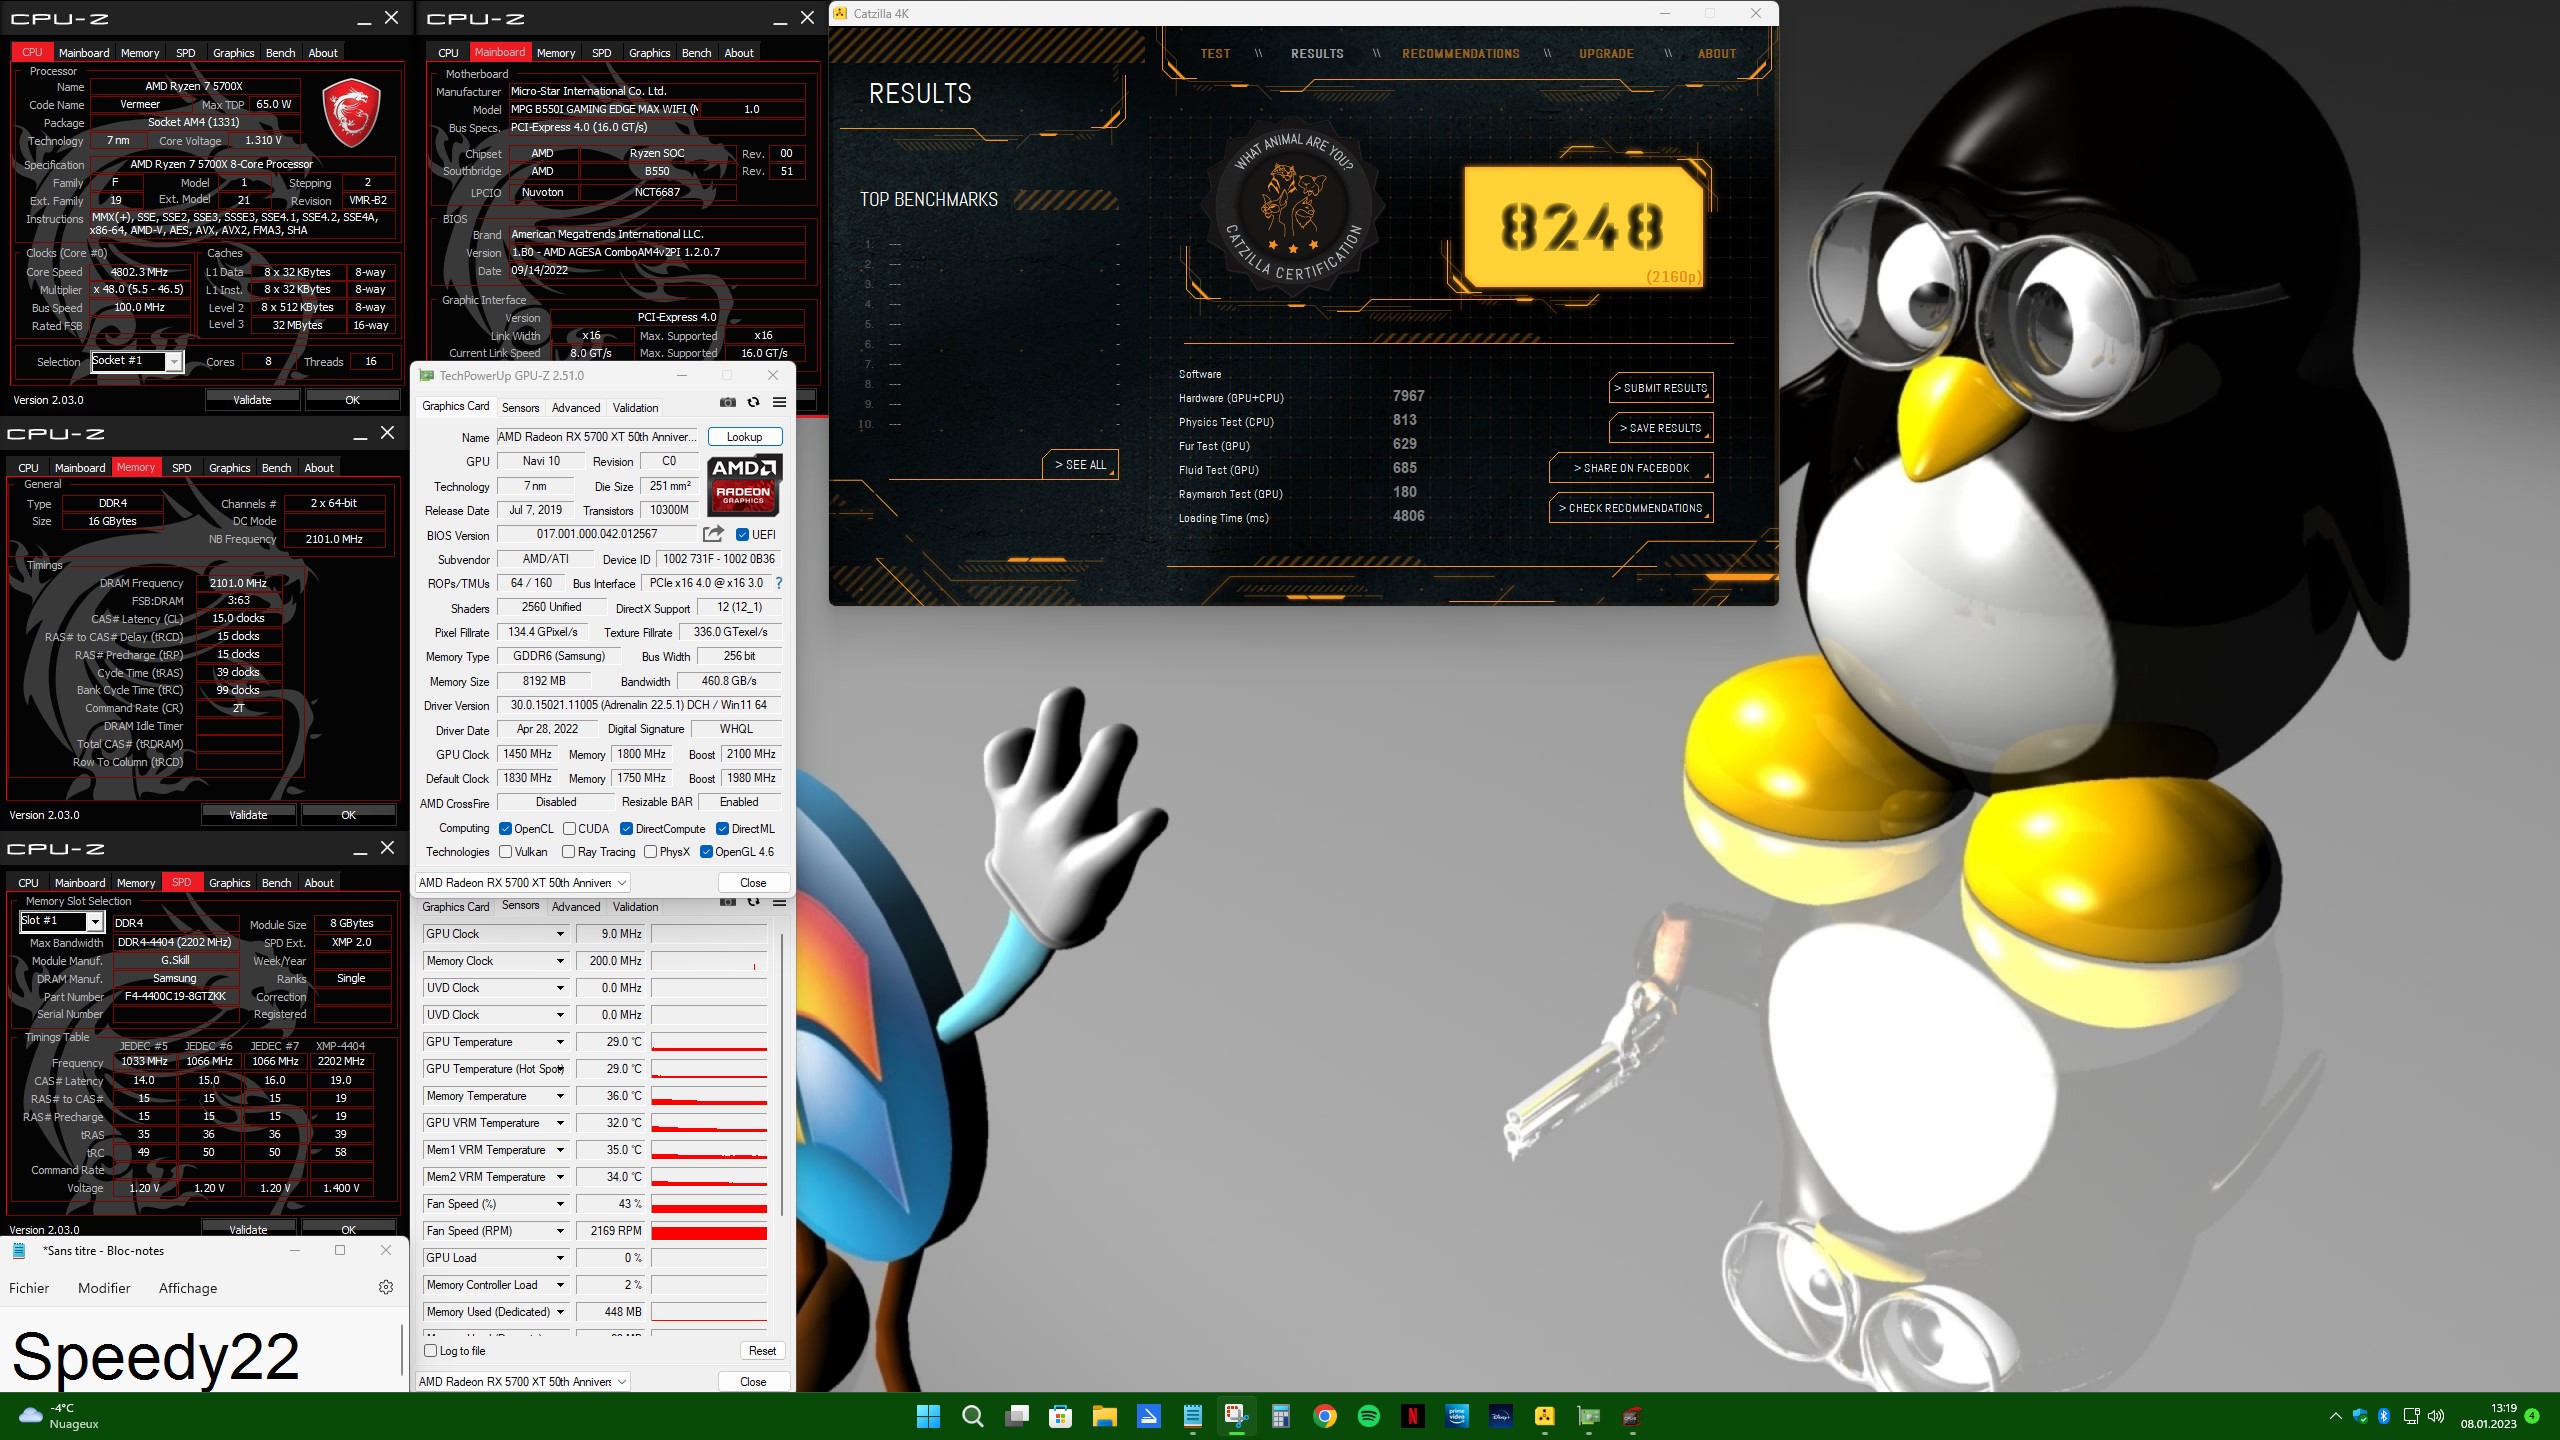
Task: Switch to Catzilla in the taskbar
Action: point(1545,1416)
